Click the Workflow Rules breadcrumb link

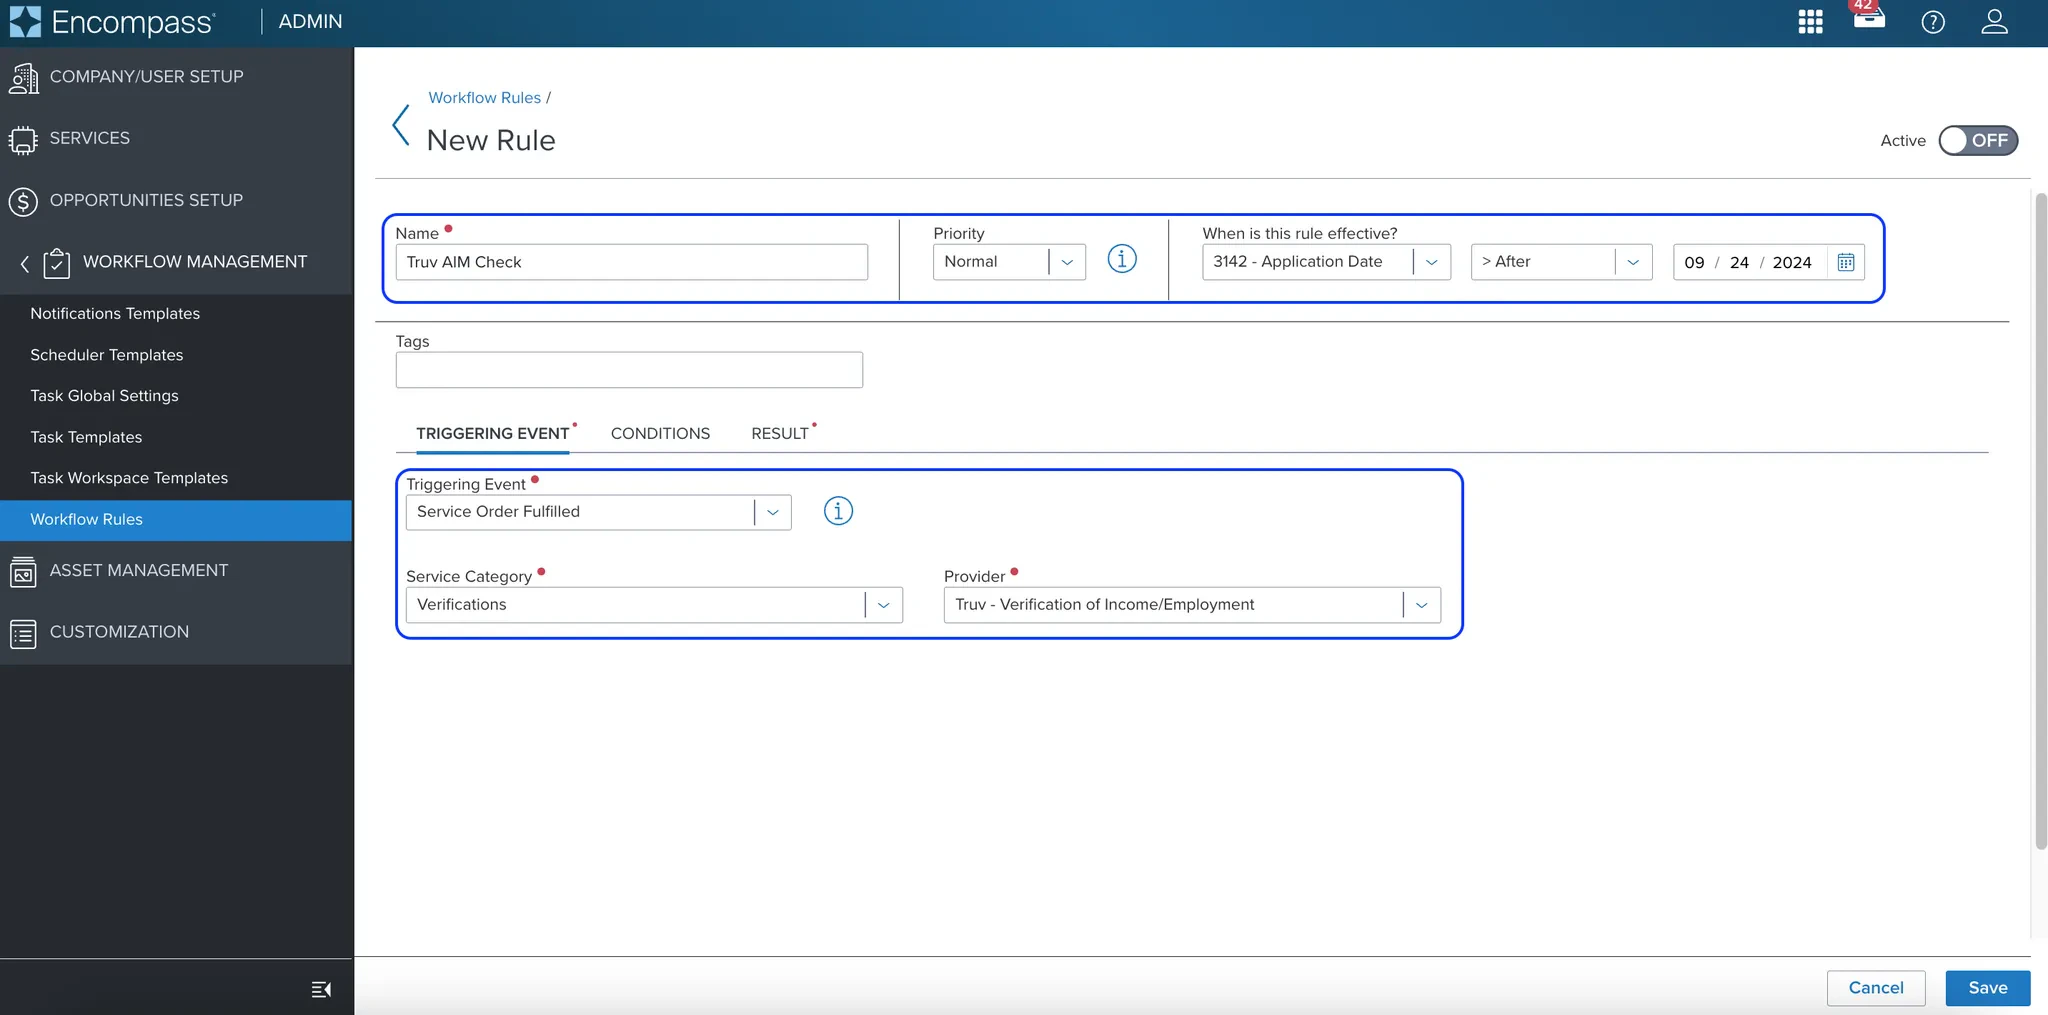coord(484,97)
